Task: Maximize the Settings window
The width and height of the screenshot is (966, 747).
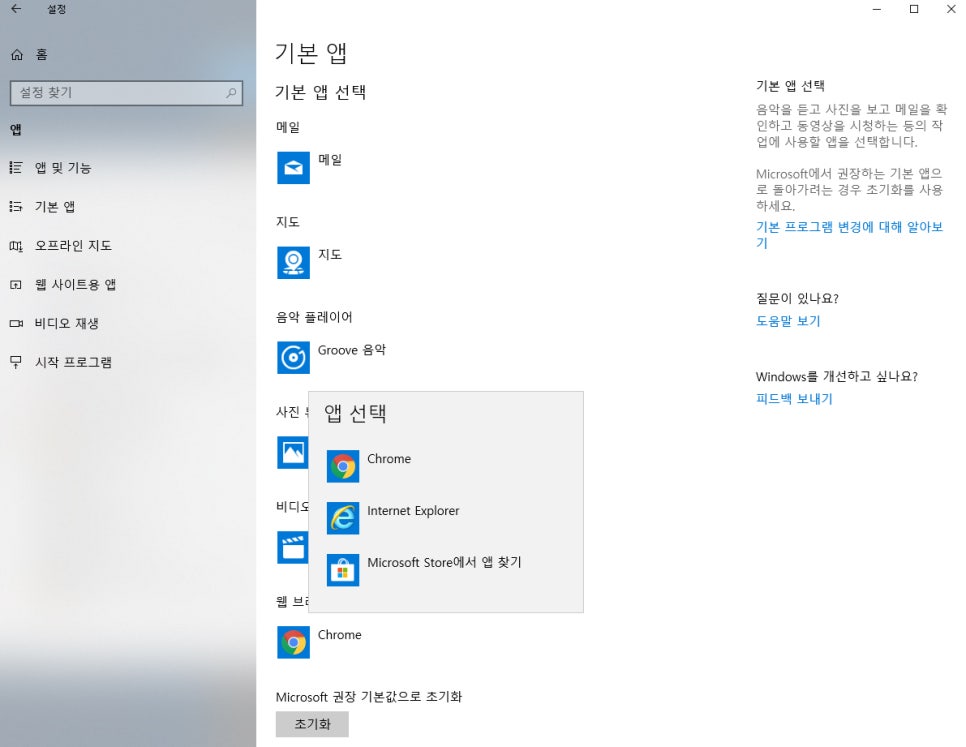Action: (914, 9)
